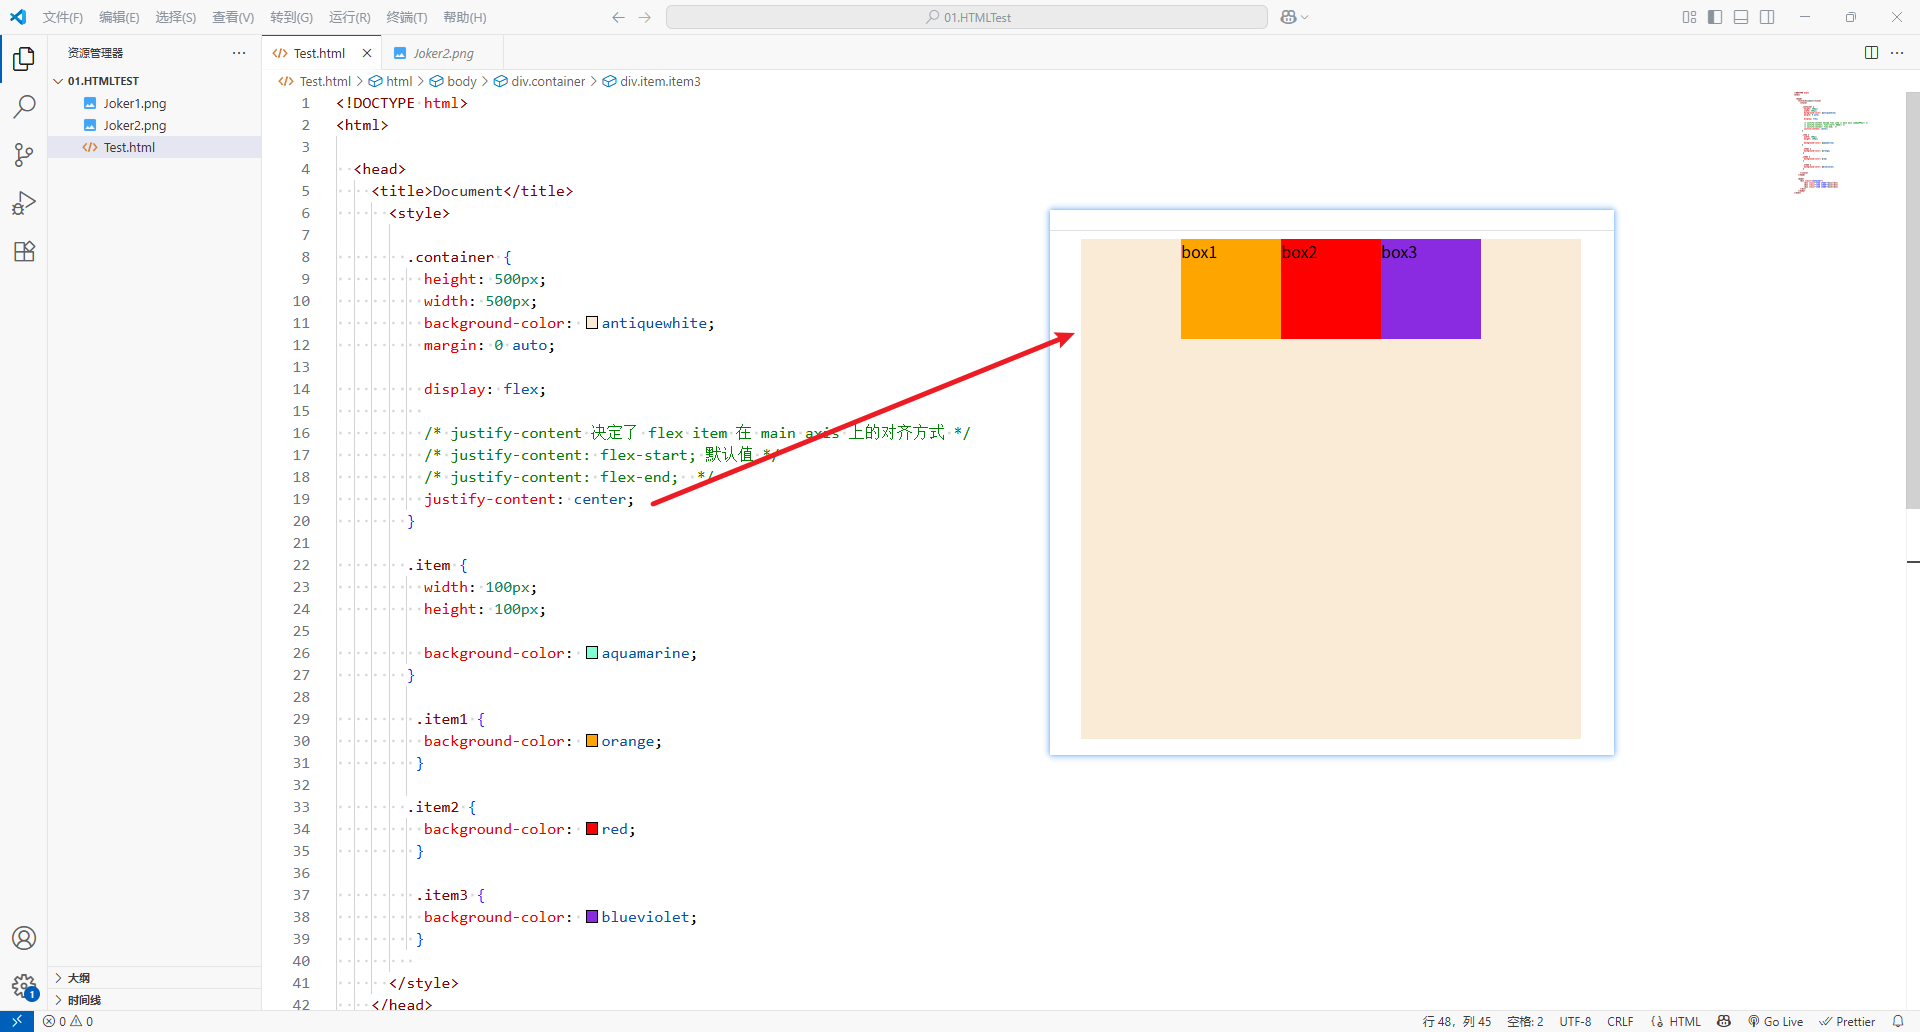Show errors and warnings problems count
1920x1032 pixels.
(68, 1021)
